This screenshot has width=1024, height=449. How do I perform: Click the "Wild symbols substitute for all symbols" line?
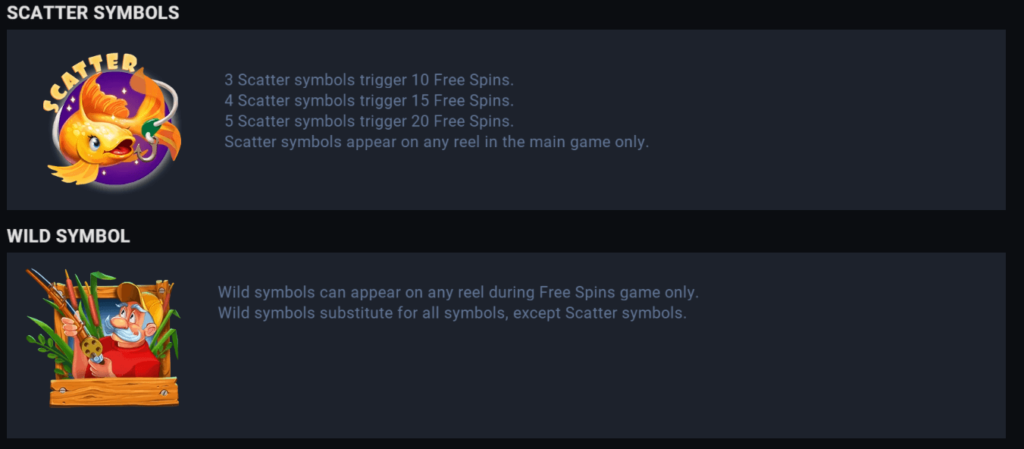[452, 313]
